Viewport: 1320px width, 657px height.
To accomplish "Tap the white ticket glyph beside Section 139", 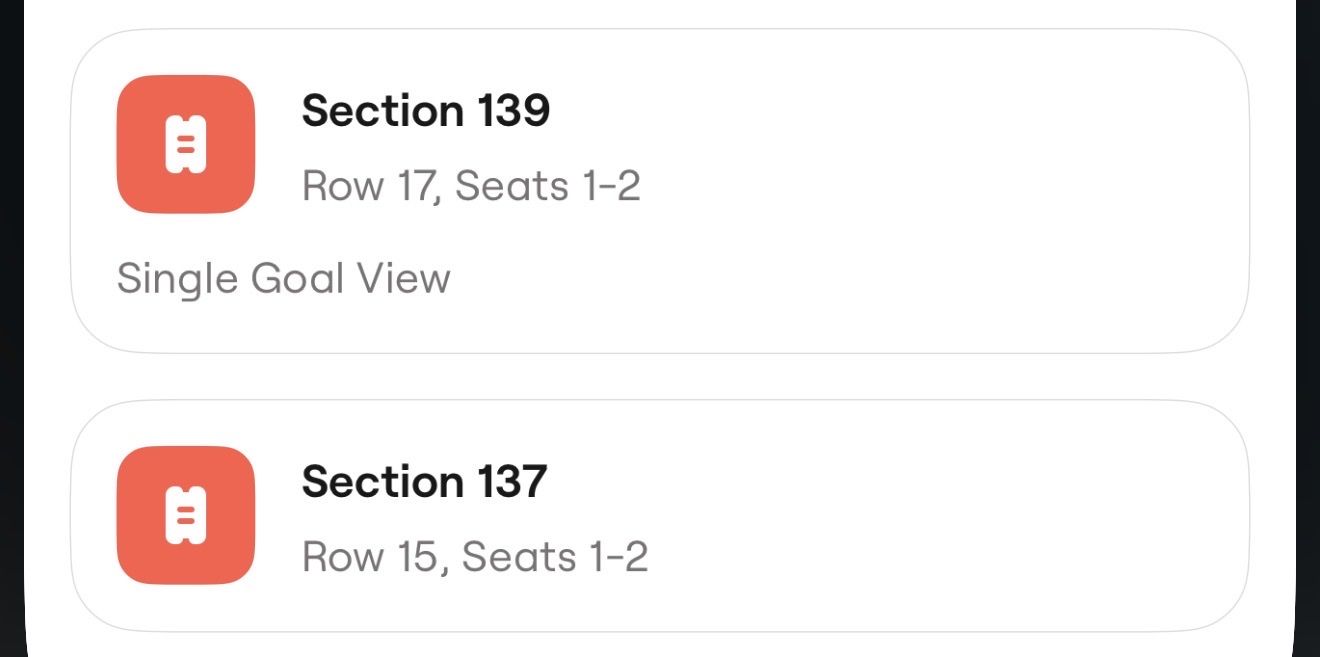I will [x=185, y=145].
